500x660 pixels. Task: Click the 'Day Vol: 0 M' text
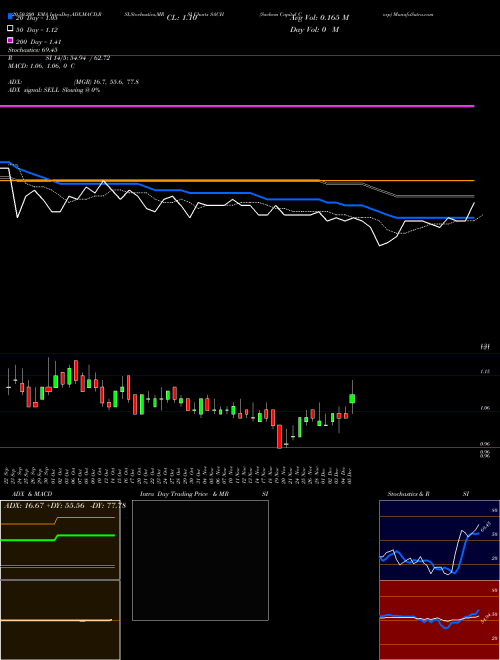[314, 29]
